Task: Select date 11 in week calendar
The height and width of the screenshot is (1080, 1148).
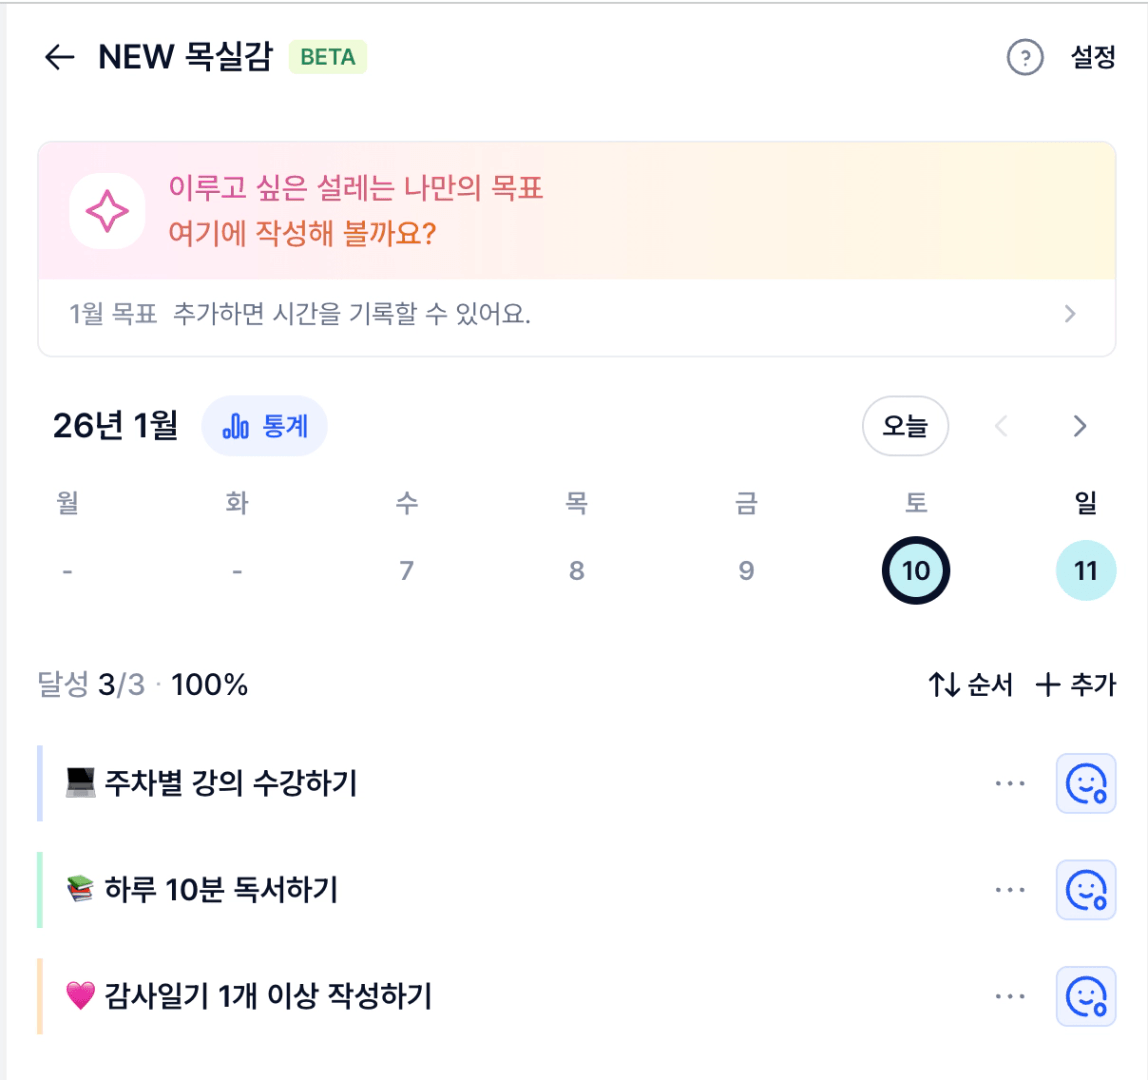Action: 1085,571
